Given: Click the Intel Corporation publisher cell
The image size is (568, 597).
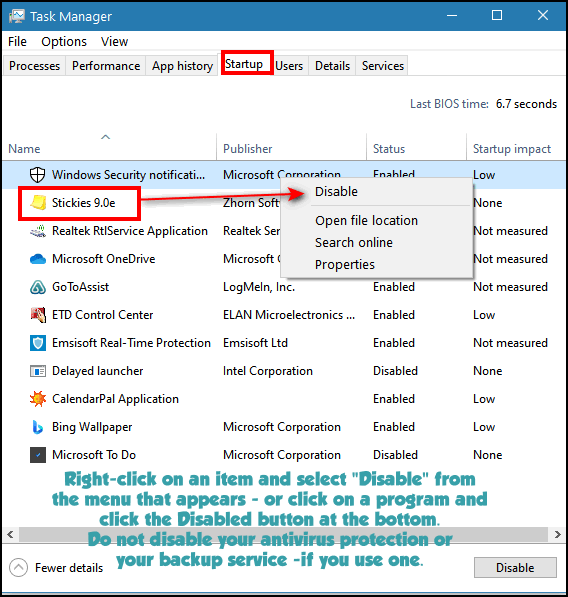Looking at the screenshot, I should click(x=268, y=371).
